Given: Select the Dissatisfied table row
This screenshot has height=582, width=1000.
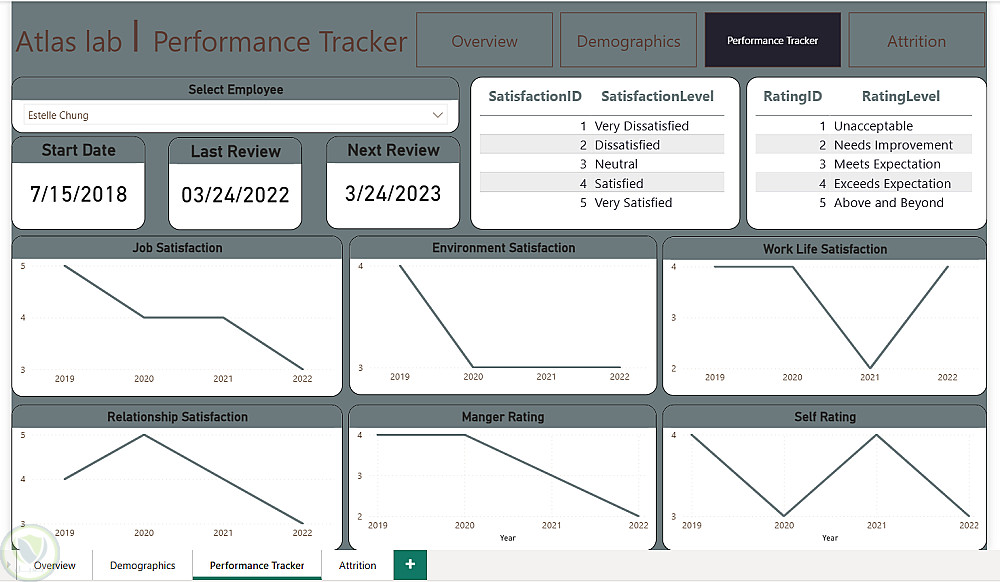Looking at the screenshot, I should tap(602, 145).
